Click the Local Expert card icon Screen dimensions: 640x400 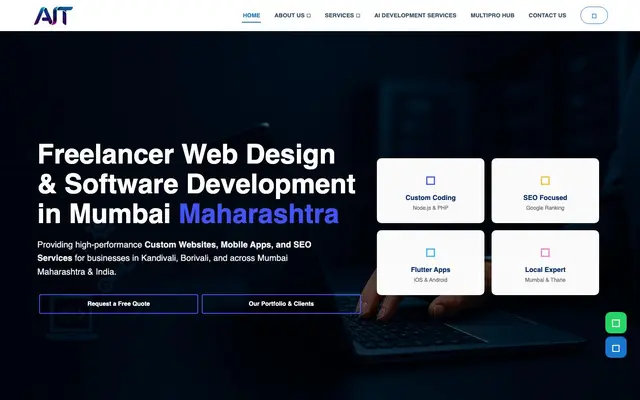(545, 252)
